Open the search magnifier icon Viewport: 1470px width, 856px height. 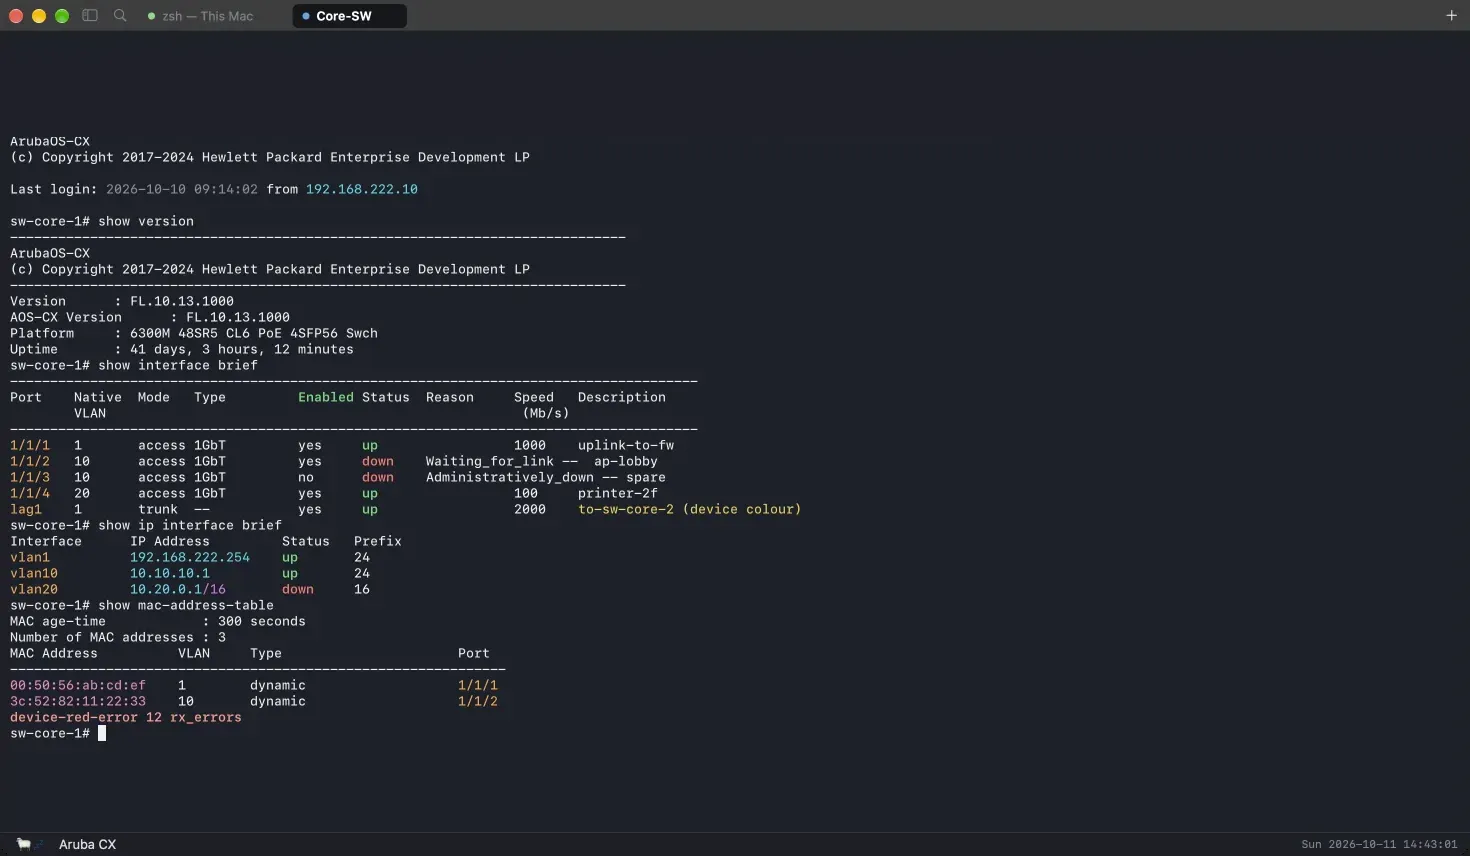pos(121,16)
